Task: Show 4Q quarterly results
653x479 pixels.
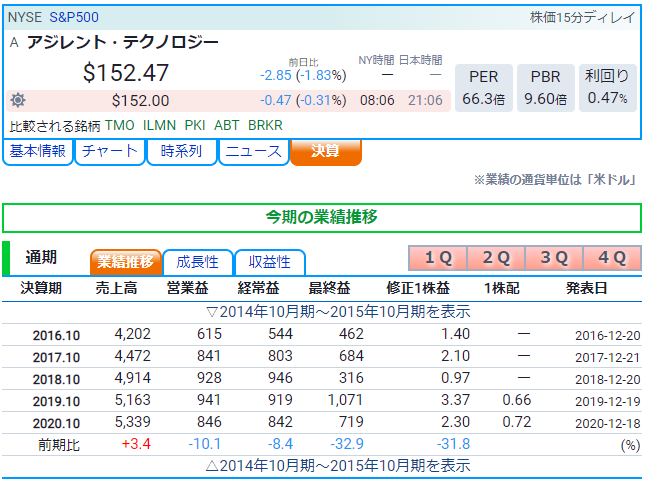Action: point(612,258)
